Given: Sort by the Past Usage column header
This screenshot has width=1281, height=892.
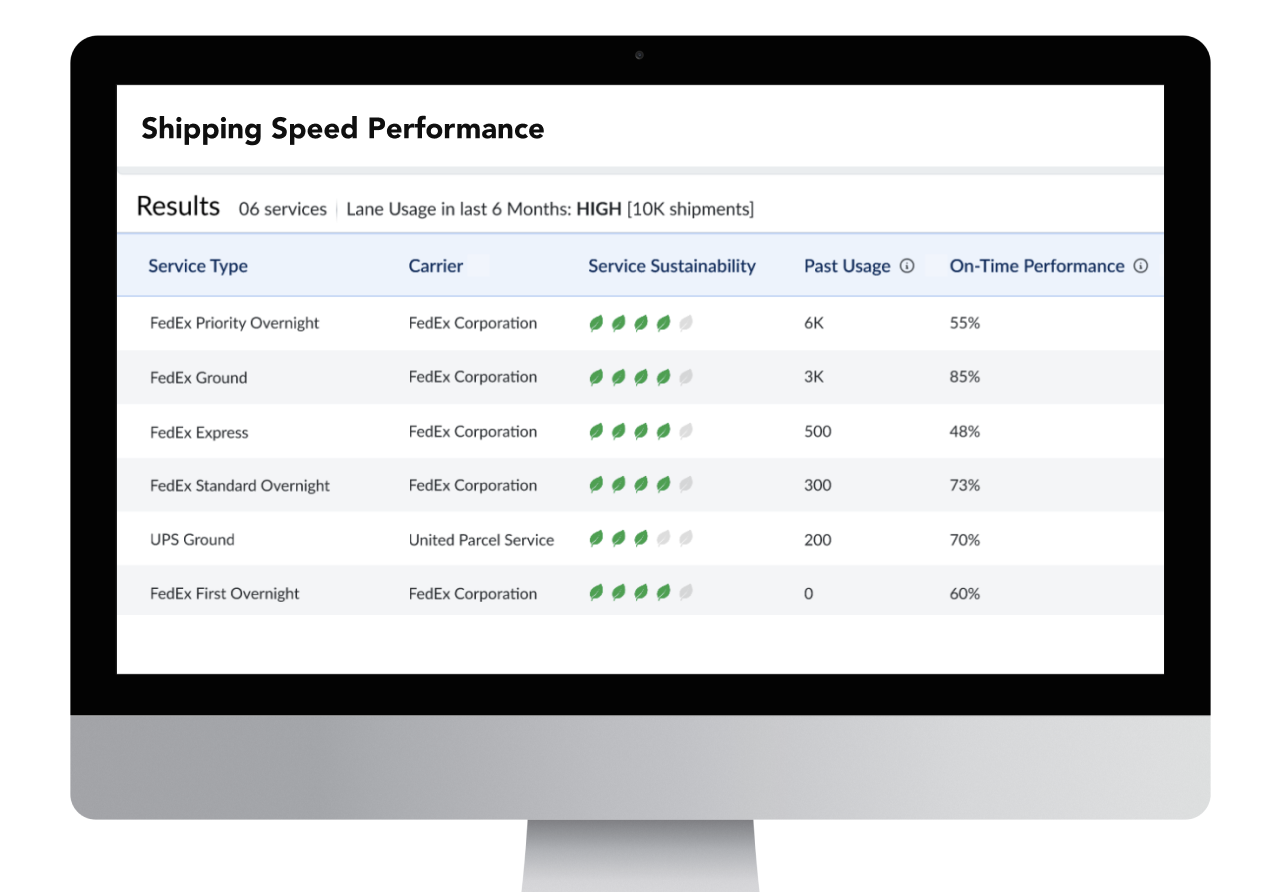Looking at the screenshot, I should 847,266.
